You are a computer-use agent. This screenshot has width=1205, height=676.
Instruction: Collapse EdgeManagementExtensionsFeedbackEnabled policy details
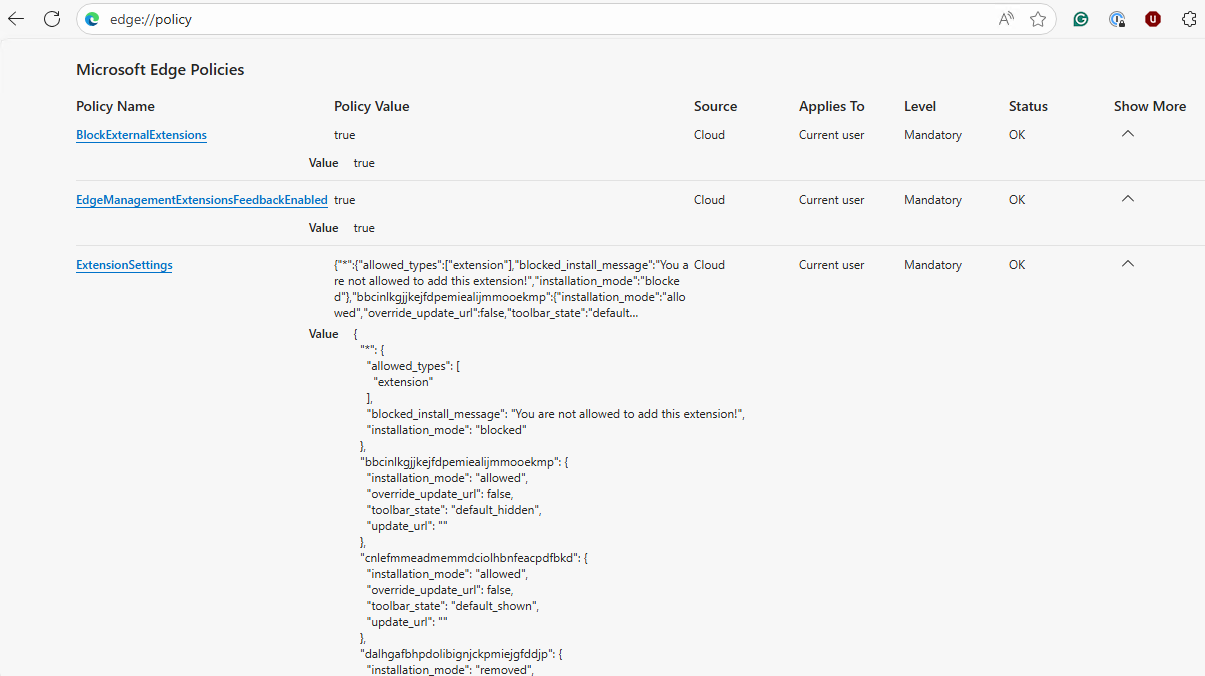(1127, 199)
